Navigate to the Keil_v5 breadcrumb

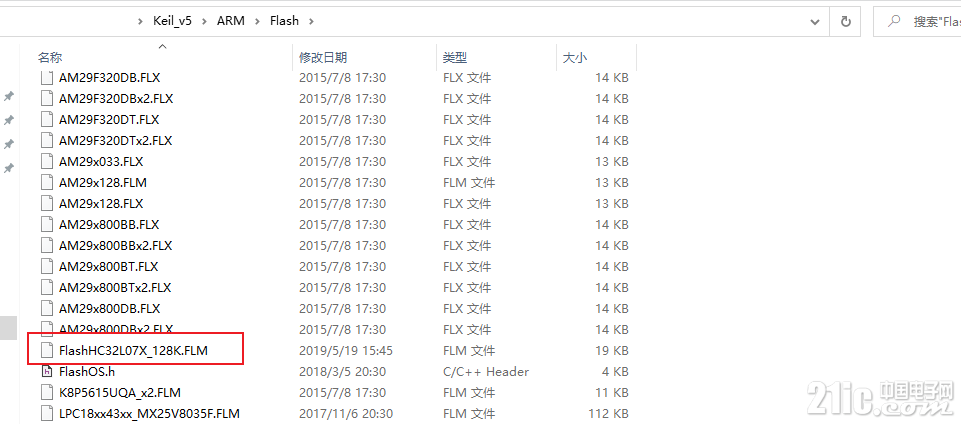coord(172,21)
